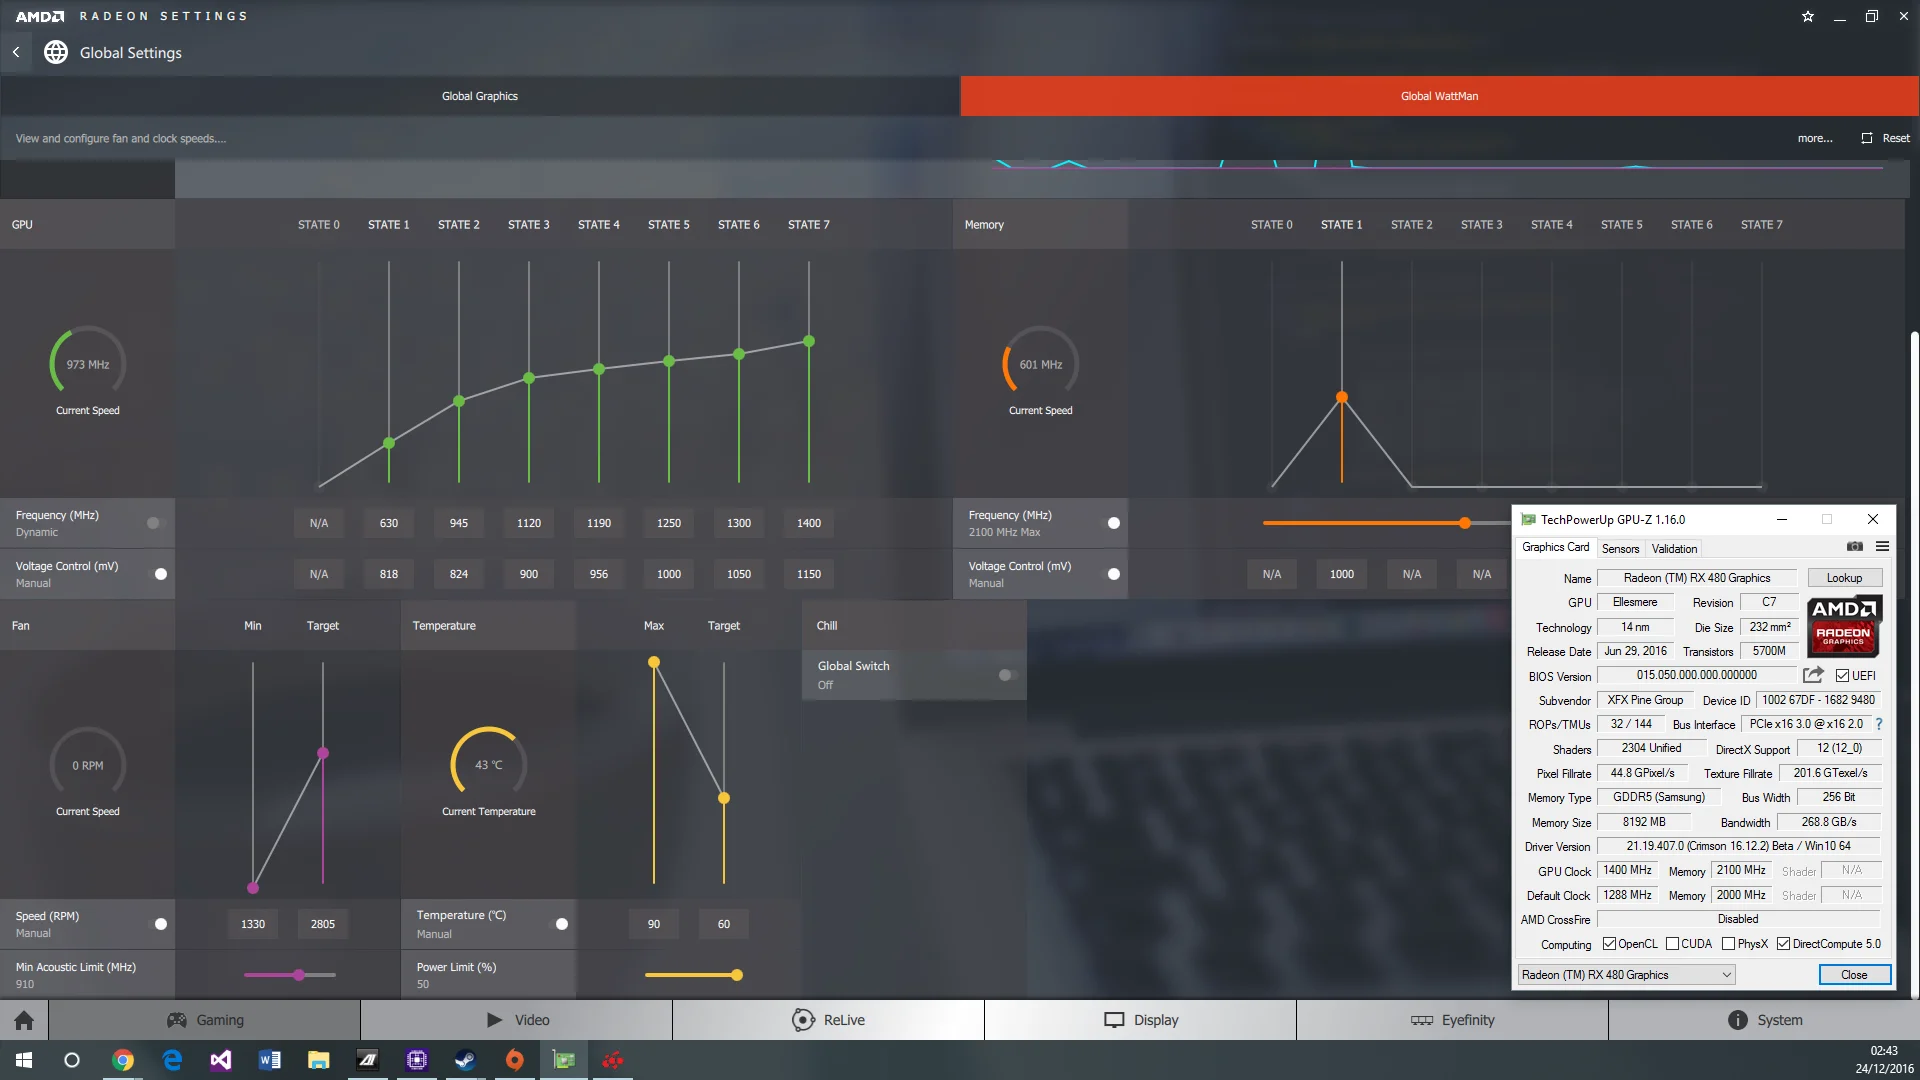Click the more... link

(1815, 138)
